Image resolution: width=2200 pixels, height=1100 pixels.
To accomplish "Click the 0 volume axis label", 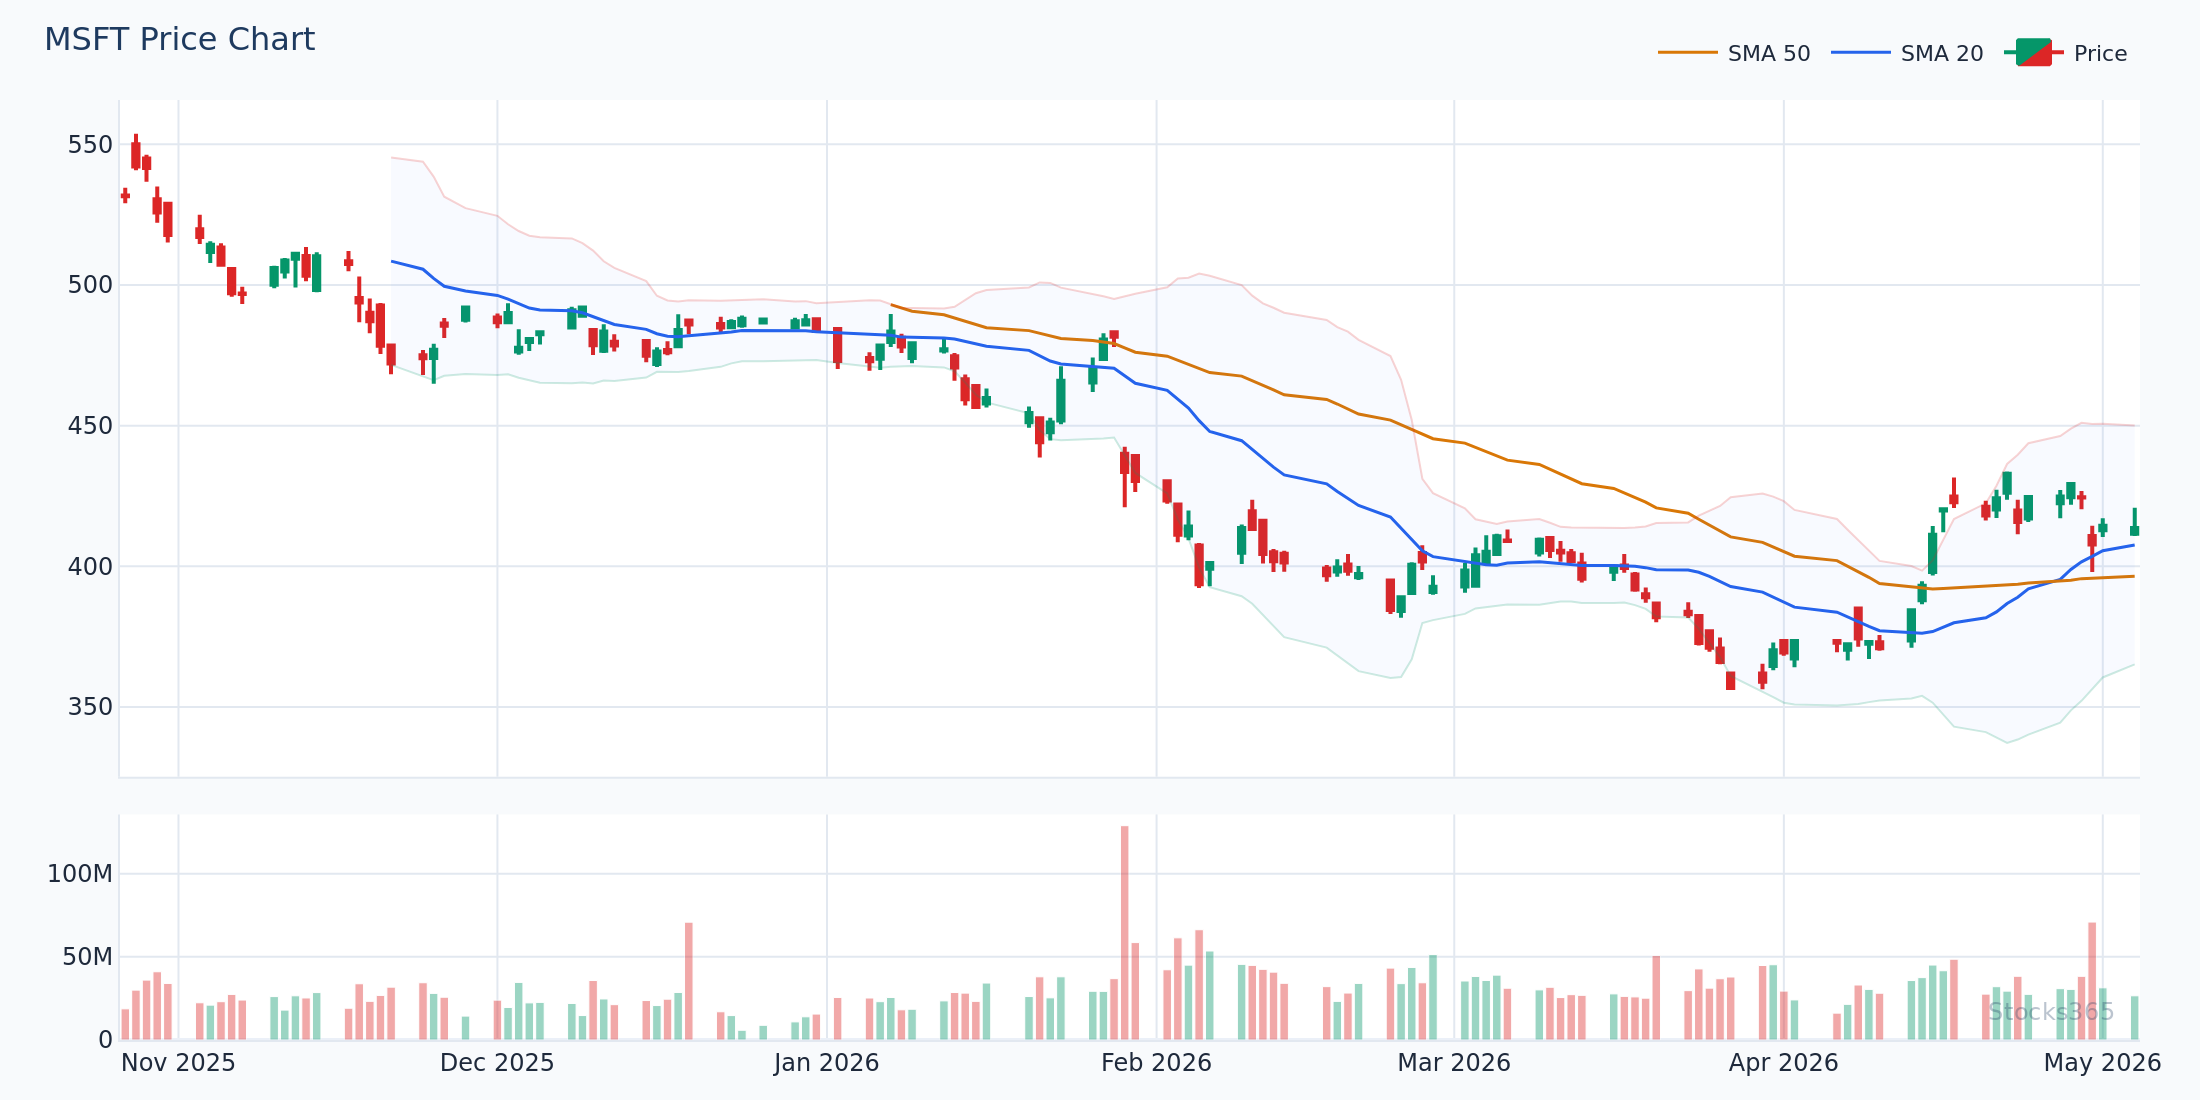I will point(106,1040).
